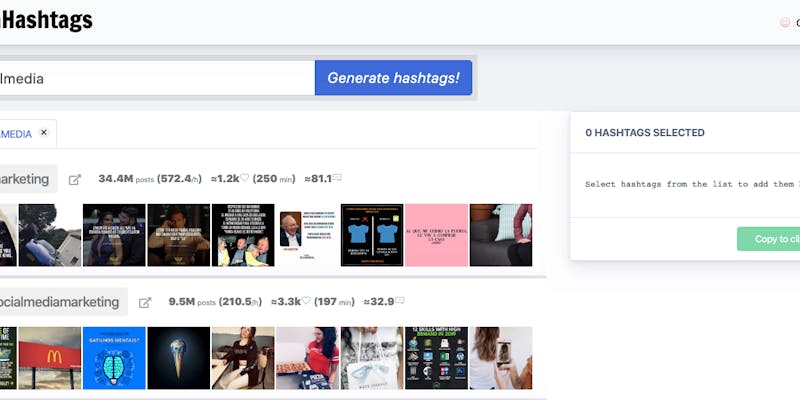Viewport: 800px width, 400px height.
Task: Click the (197 min) text
Action: pos(334,302)
